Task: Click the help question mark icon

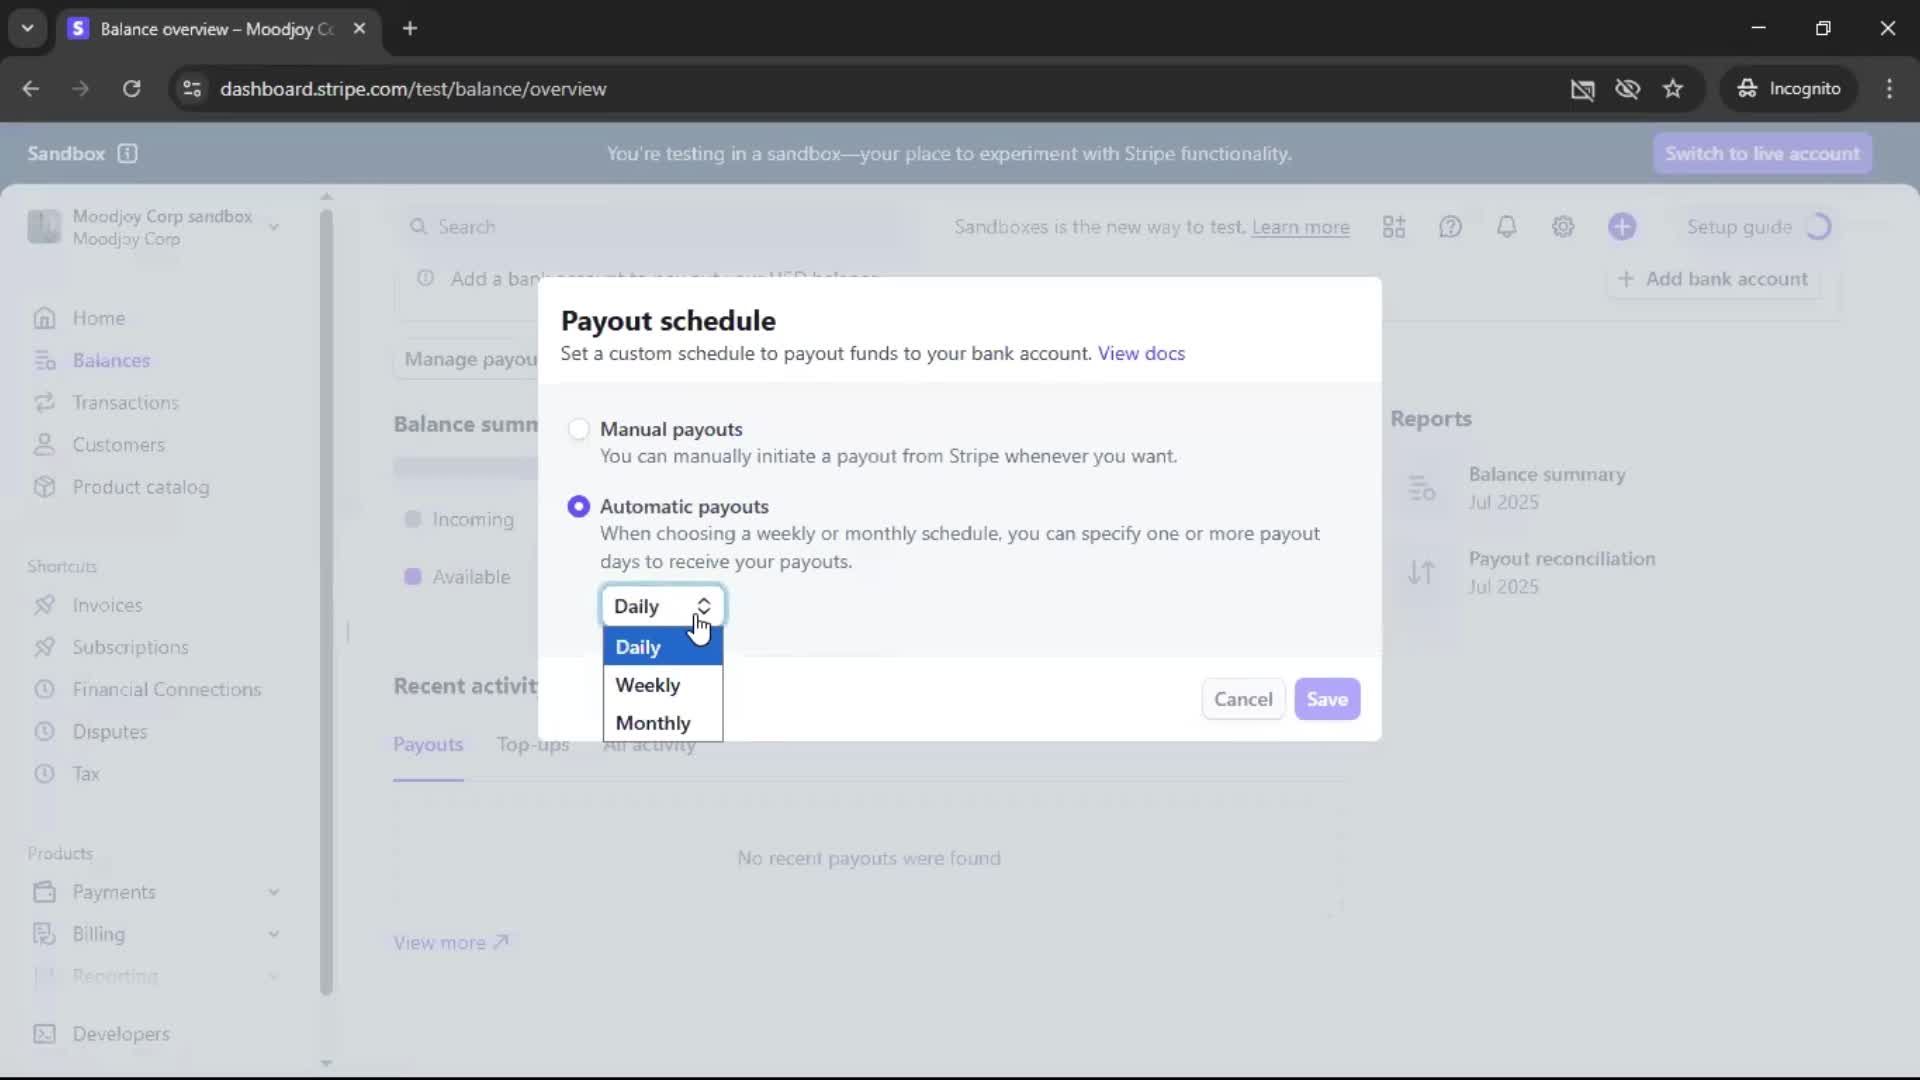Action: [x=1450, y=227]
